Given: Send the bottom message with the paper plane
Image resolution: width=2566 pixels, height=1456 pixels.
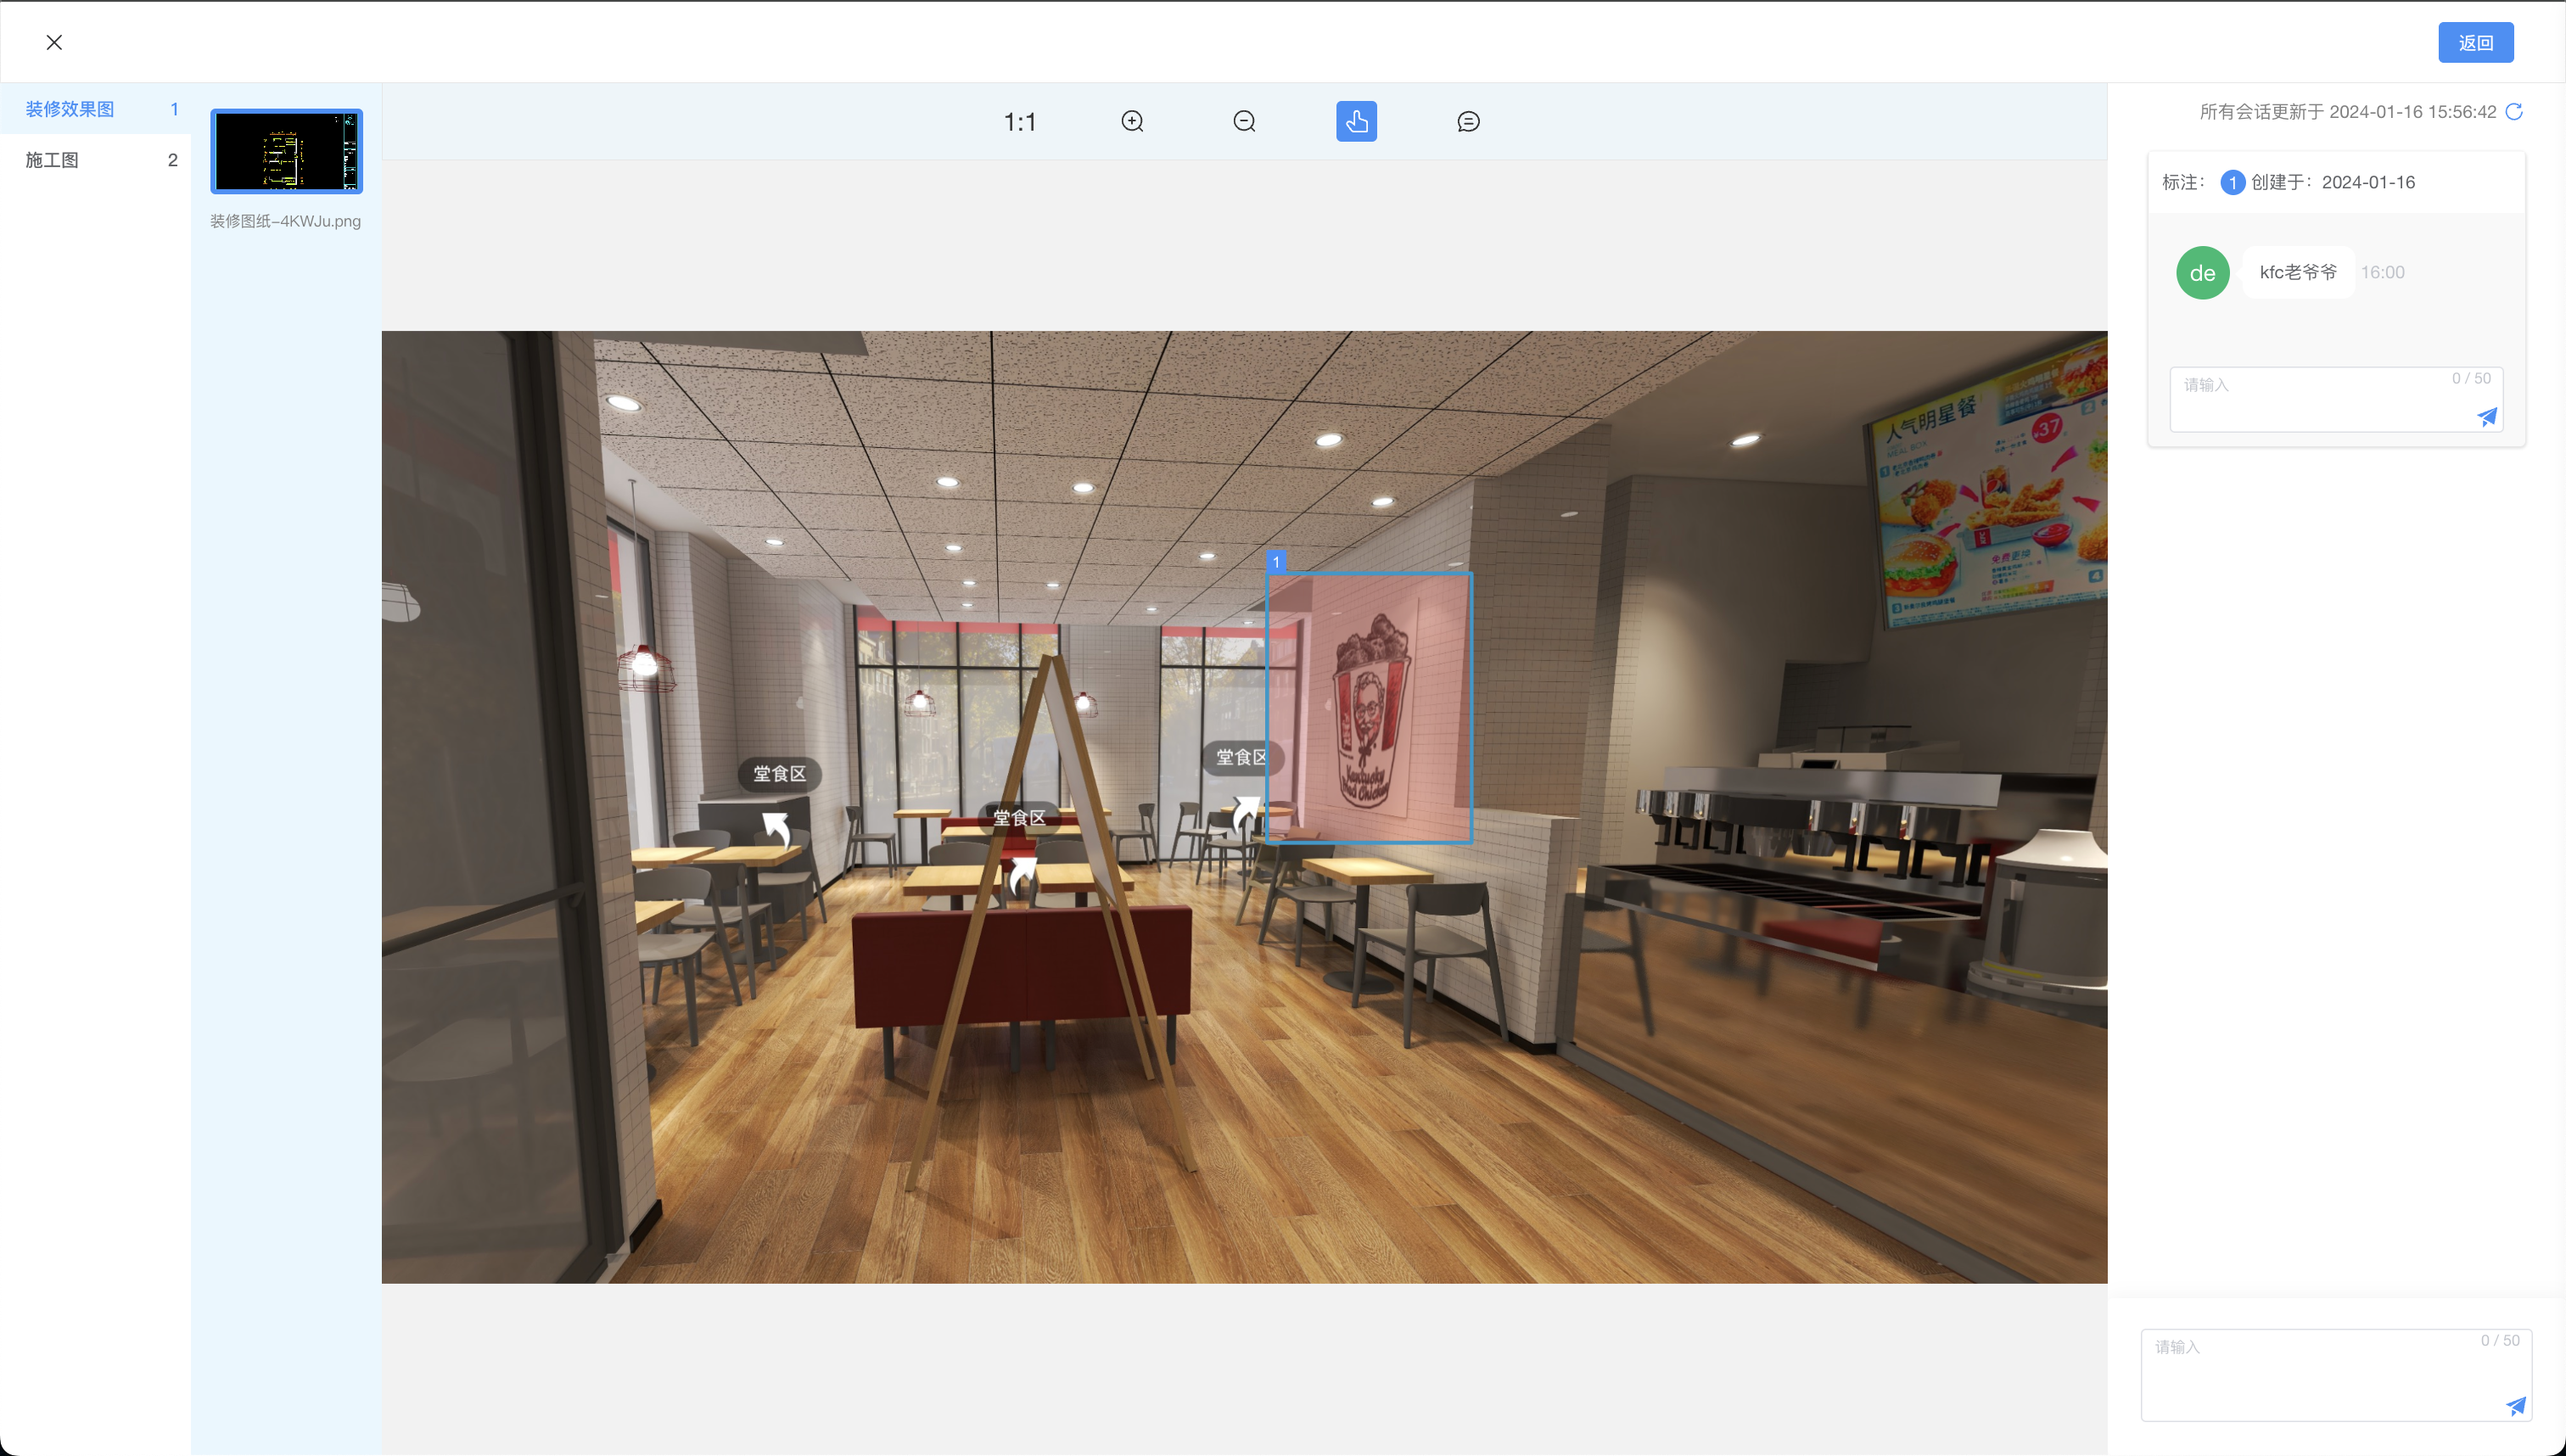Looking at the screenshot, I should (2515, 1406).
